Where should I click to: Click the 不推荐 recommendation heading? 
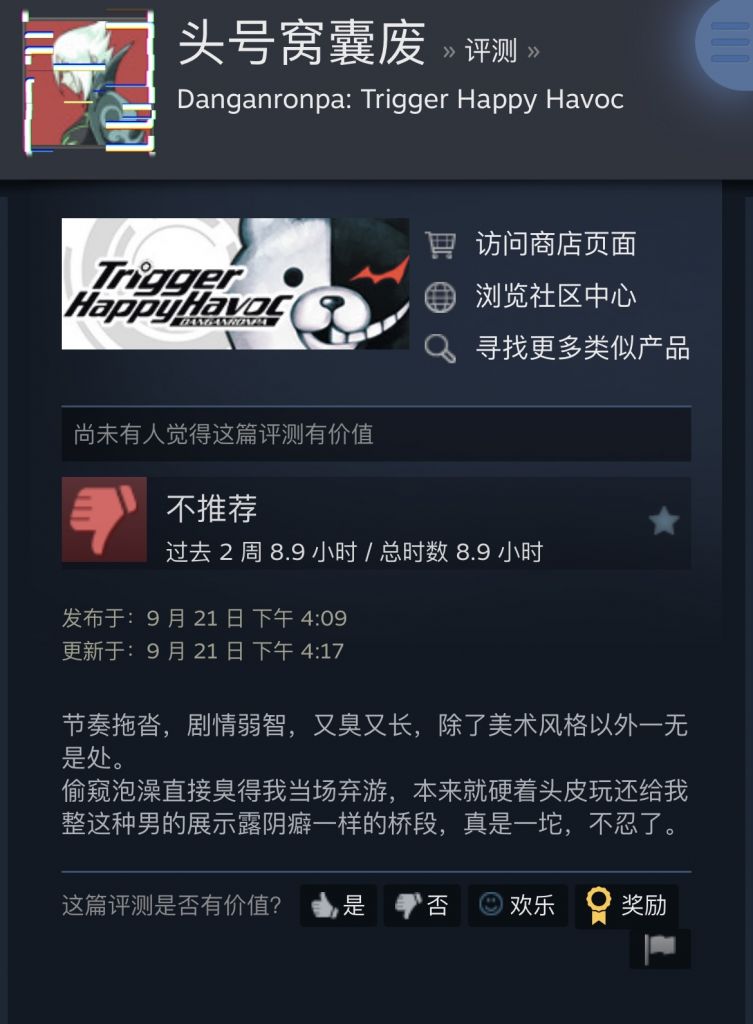(212, 508)
